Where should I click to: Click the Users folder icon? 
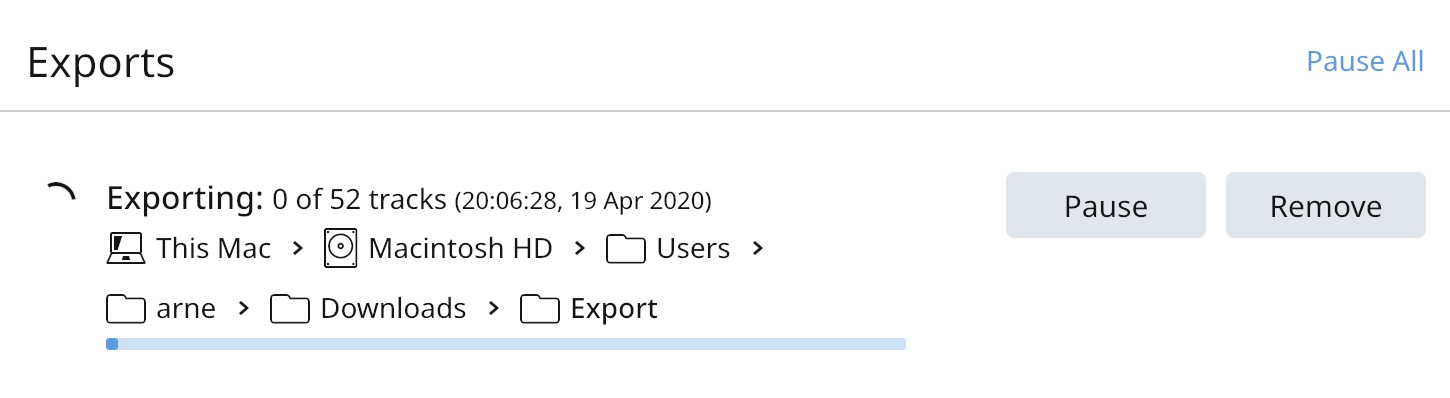point(626,249)
